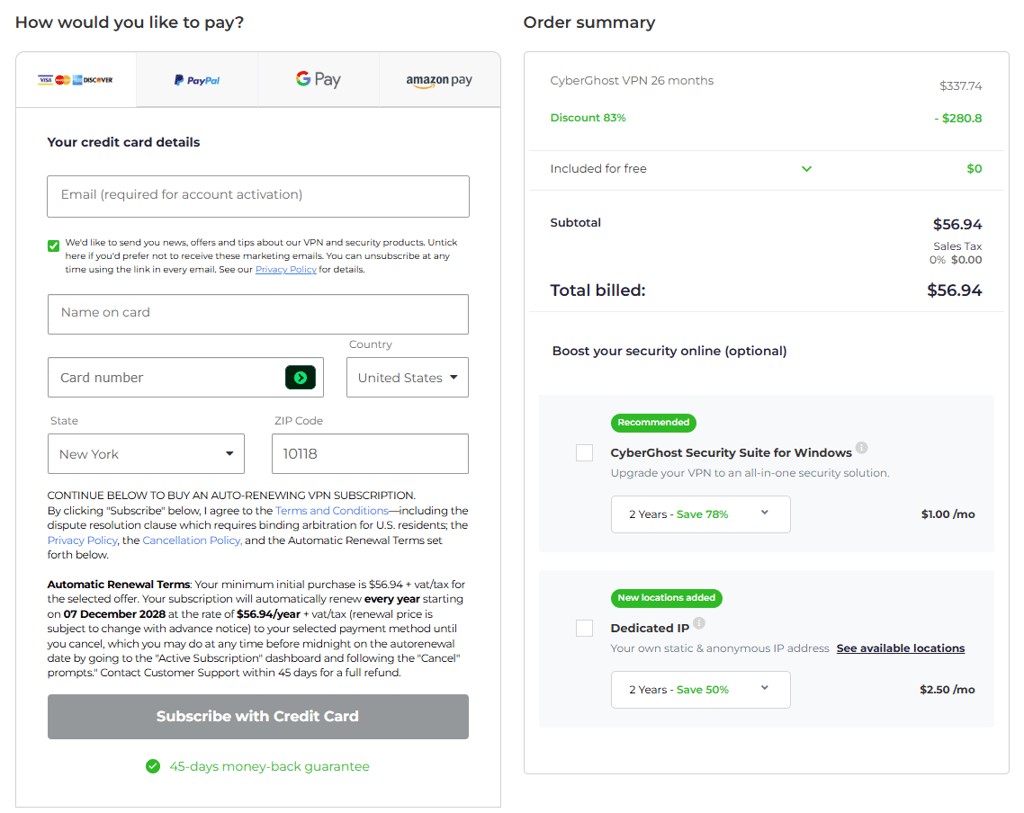
Task: Open the Dedicated IP 2 Years Save 50% dropdown
Action: pyautogui.click(x=701, y=690)
